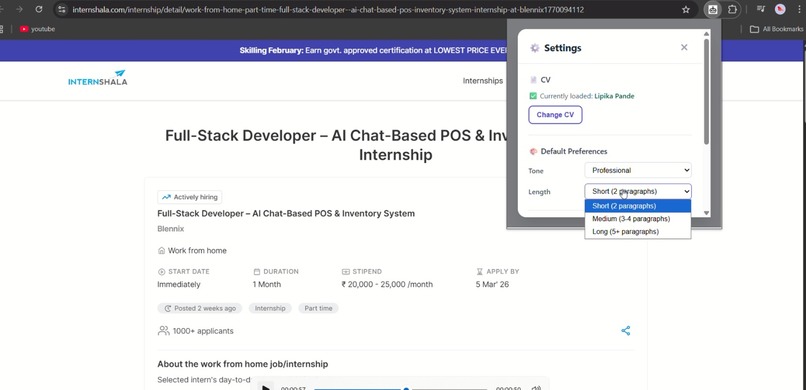Open the Chrome profile avatar

780,9
